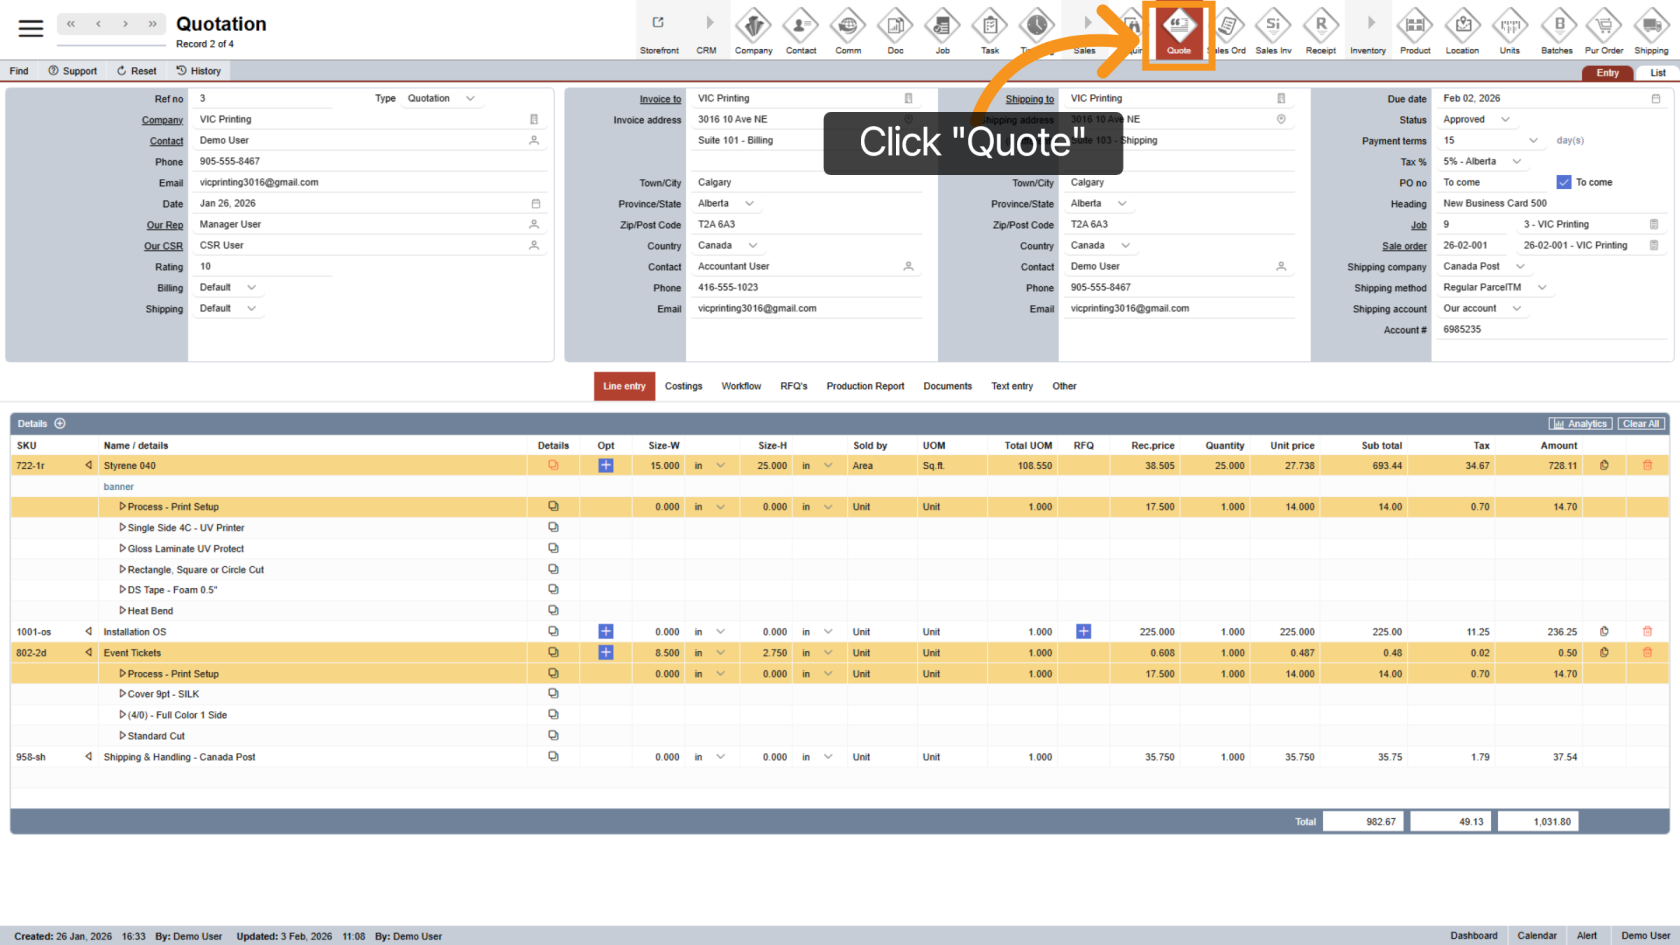Click the Quote icon in toolbar
Viewport: 1680px width, 945px height.
tap(1179, 32)
